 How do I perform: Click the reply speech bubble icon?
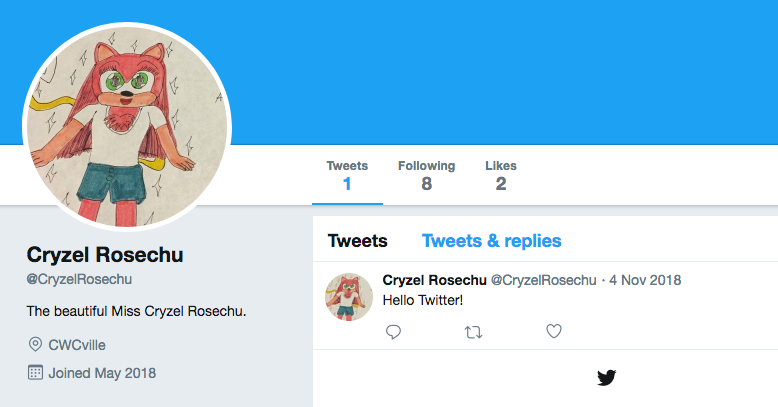[x=393, y=331]
